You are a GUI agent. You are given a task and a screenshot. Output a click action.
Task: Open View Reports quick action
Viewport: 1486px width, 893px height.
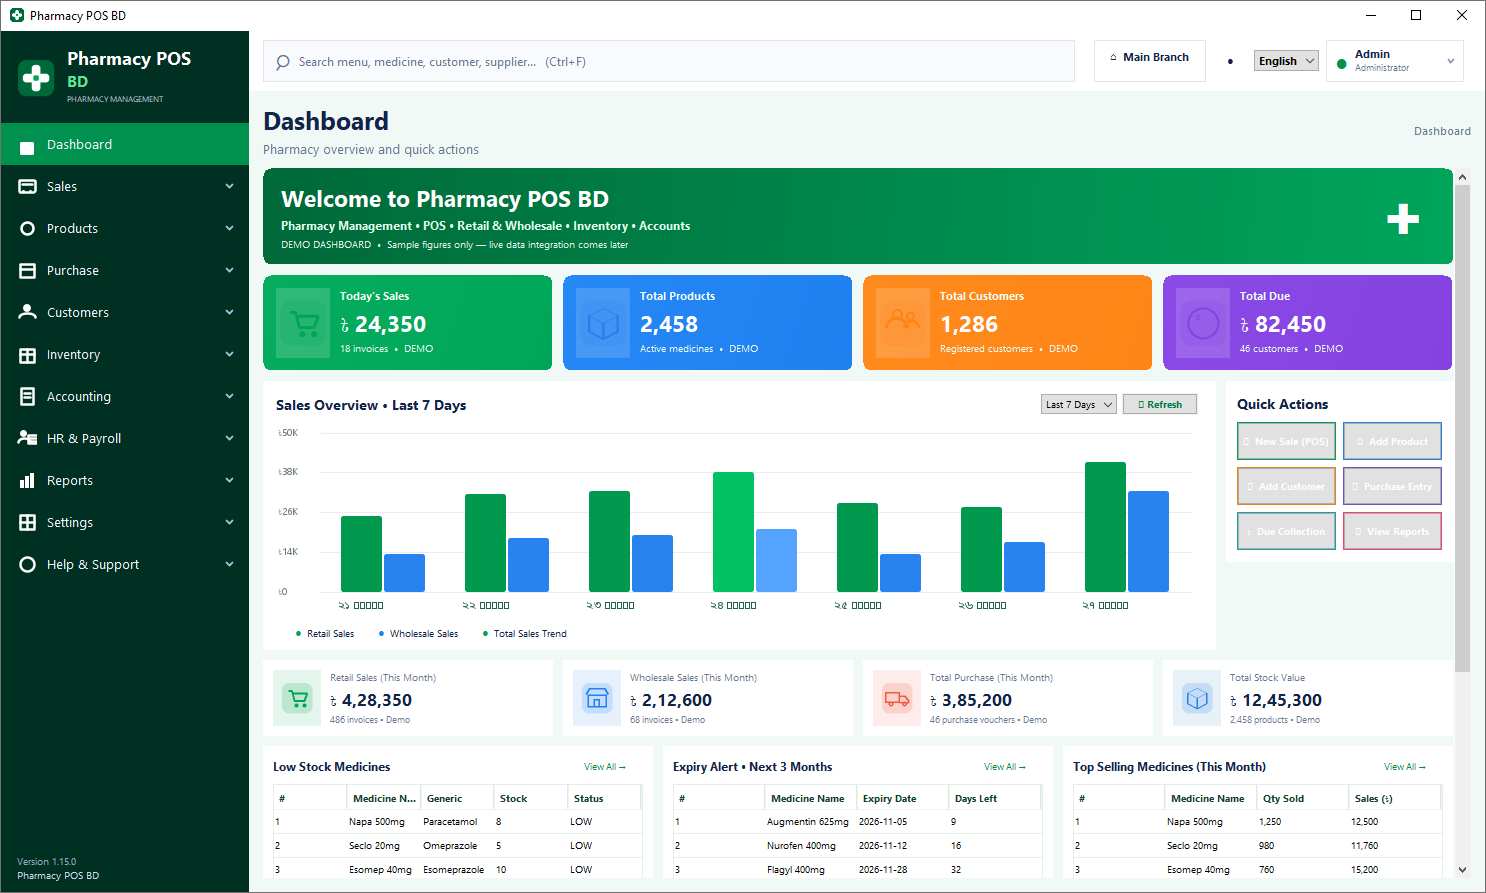(1392, 531)
